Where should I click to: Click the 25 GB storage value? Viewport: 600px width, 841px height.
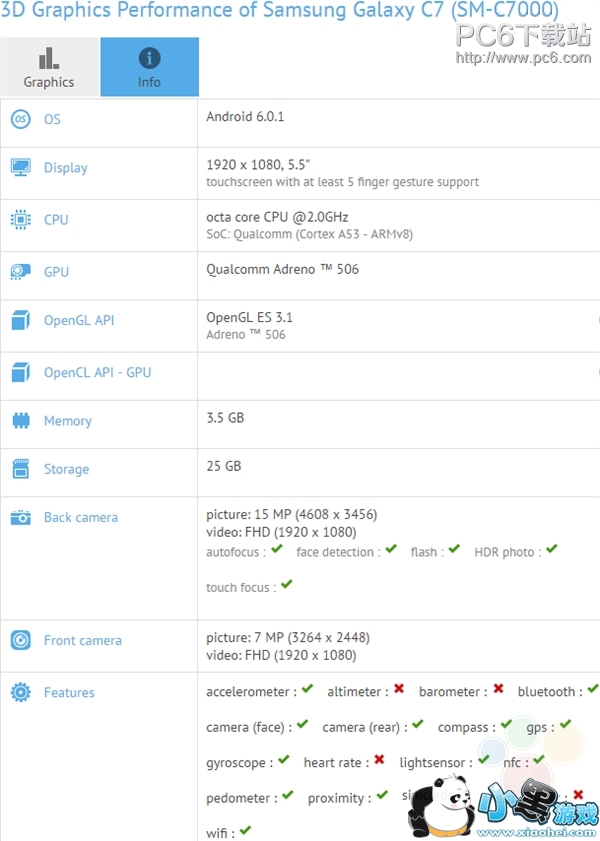pyautogui.click(x=224, y=466)
